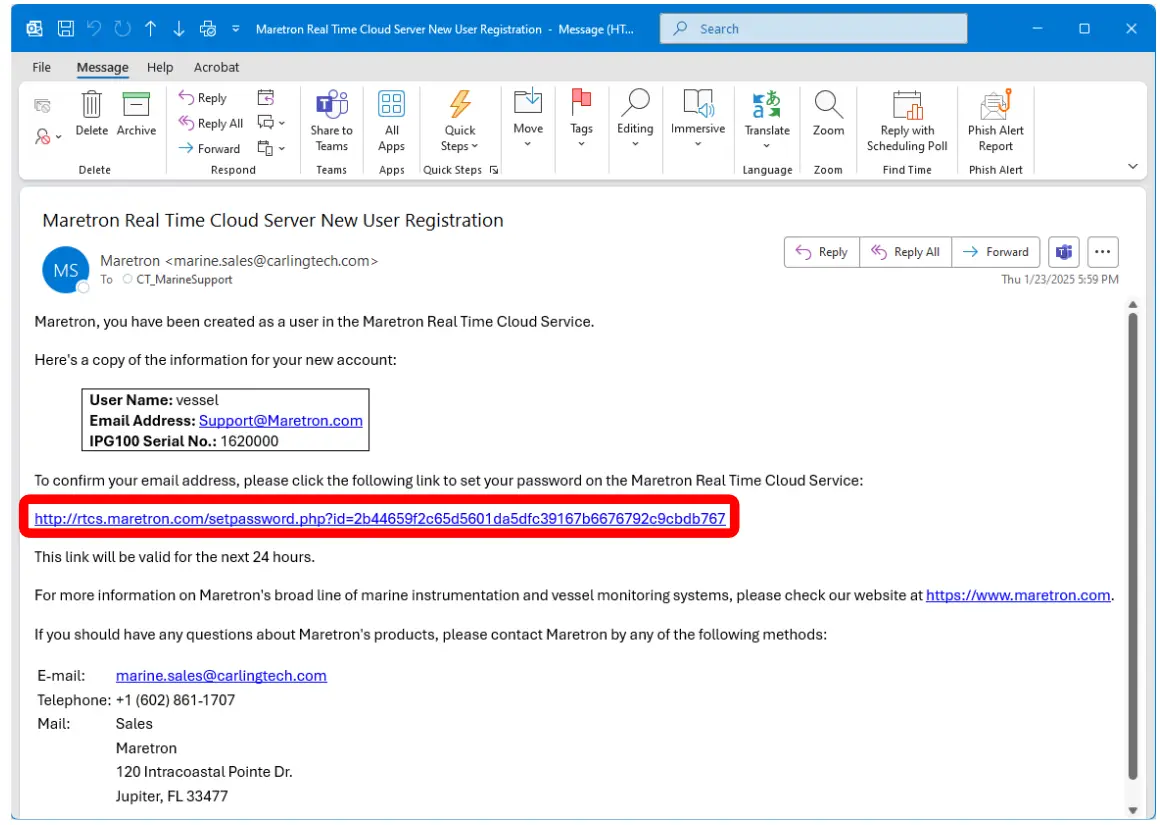The image size is (1160, 825).
Task: Click the CT_MarineSupport recipient
Action: pyautogui.click(x=183, y=280)
